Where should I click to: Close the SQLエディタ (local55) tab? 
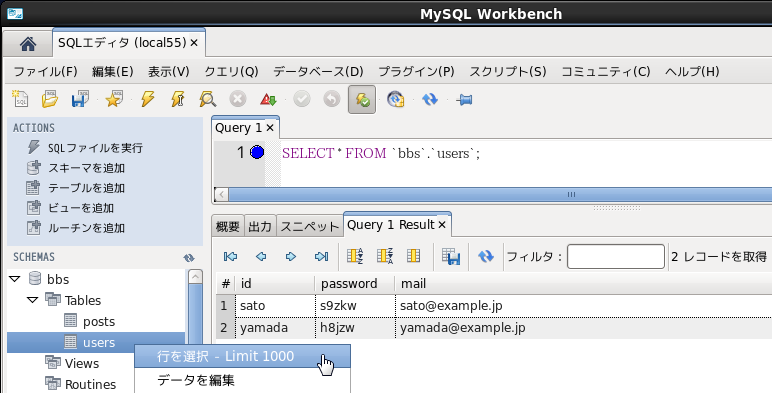click(194, 43)
